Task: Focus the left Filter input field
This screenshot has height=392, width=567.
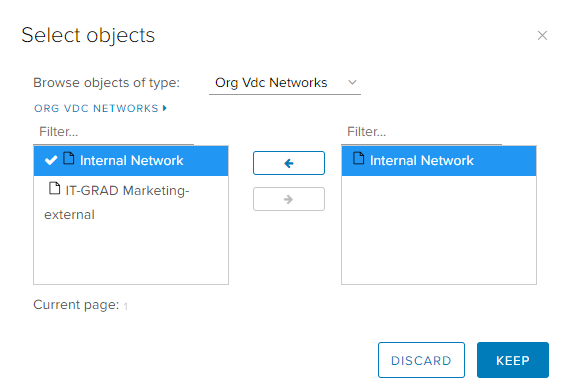Action: 114,132
